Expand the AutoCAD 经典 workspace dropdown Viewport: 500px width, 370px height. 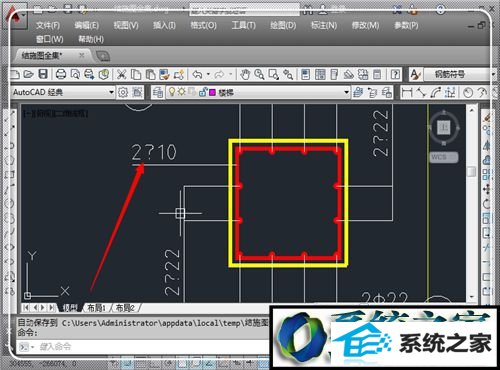[112, 92]
